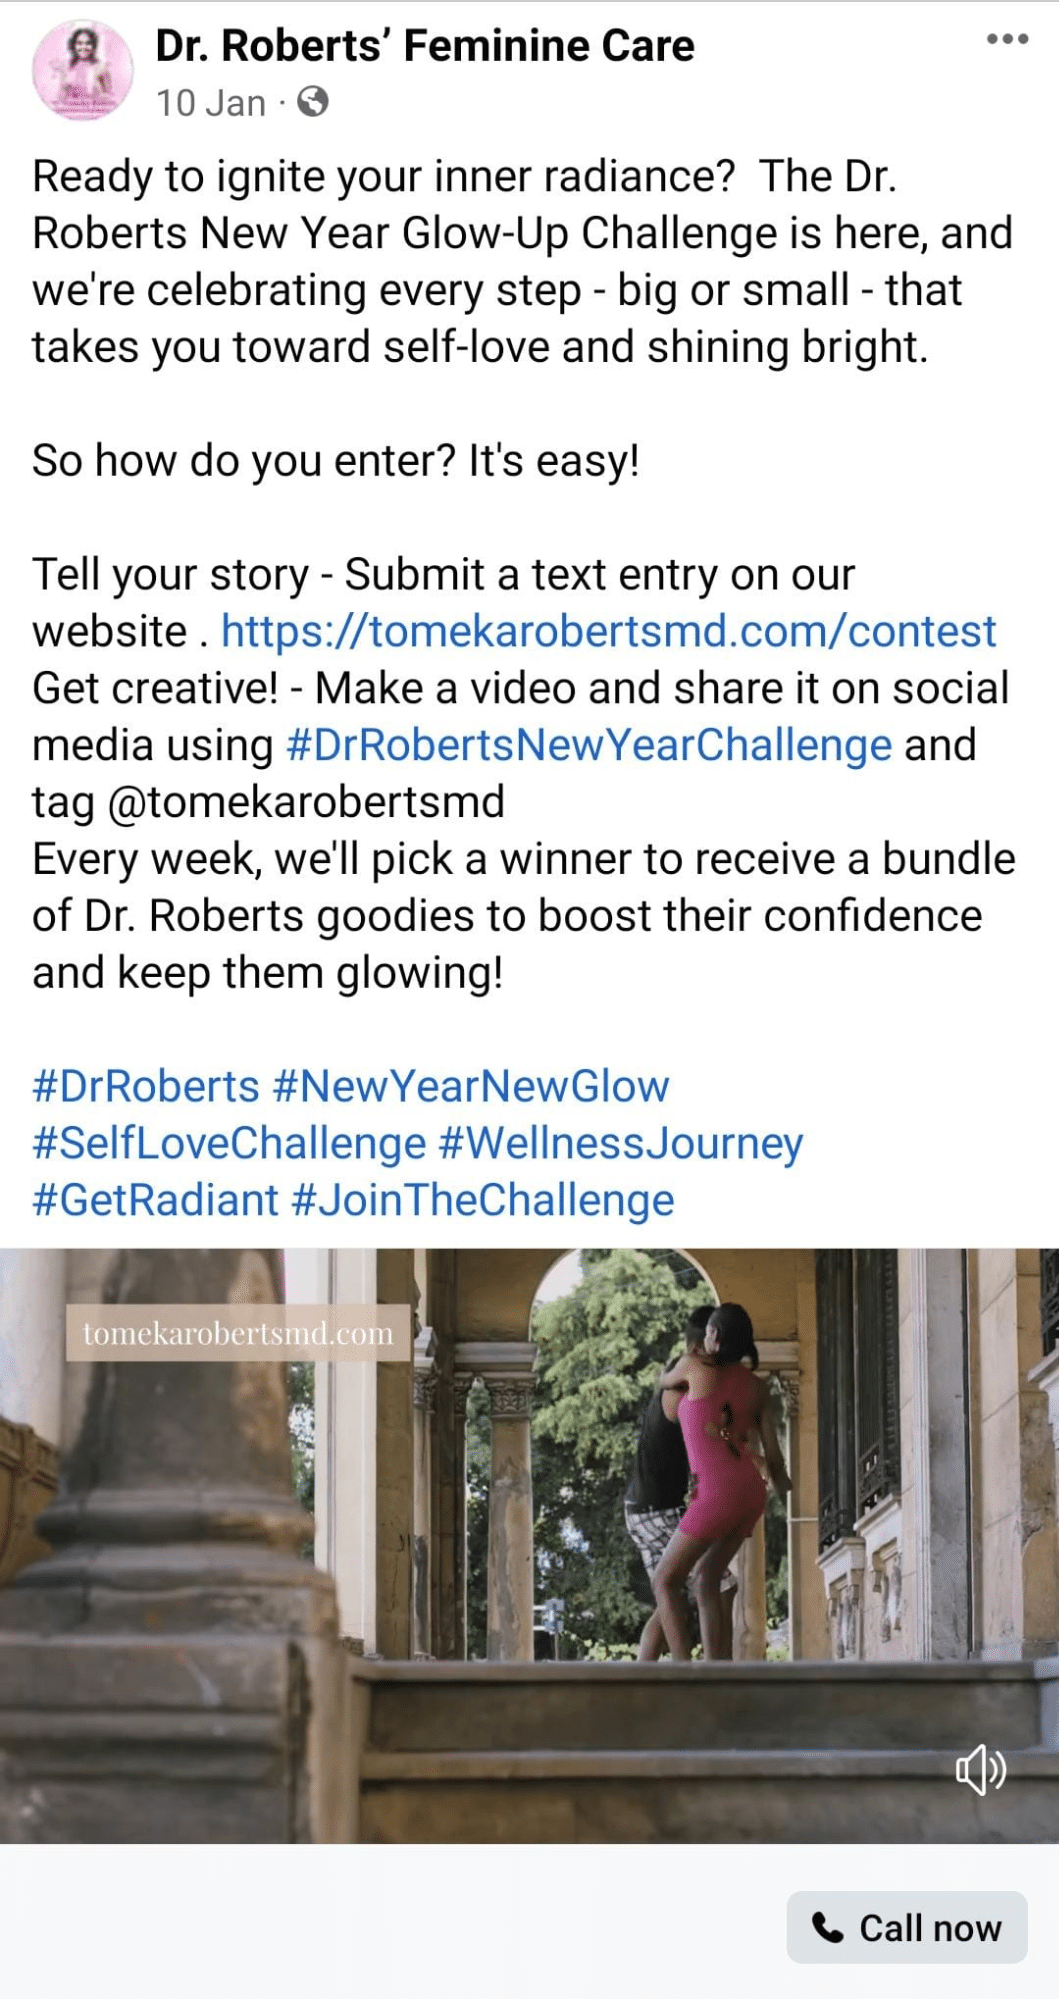Click the Dr. Roberts profile picture
This screenshot has height=1999, width=1060.
pos(83,71)
